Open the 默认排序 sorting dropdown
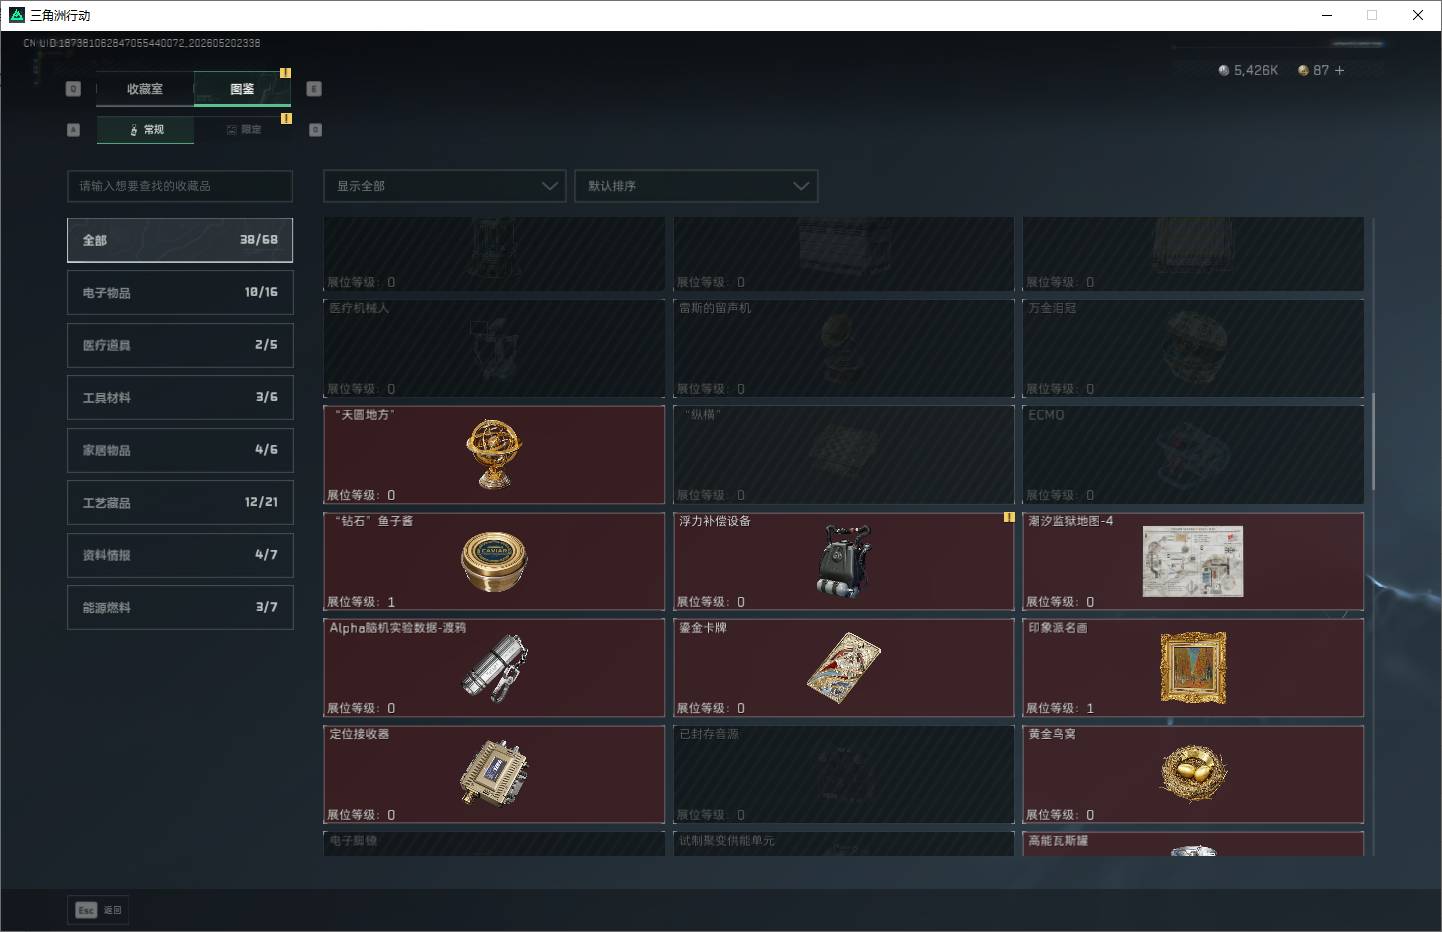Viewport: 1442px width, 932px height. click(696, 186)
